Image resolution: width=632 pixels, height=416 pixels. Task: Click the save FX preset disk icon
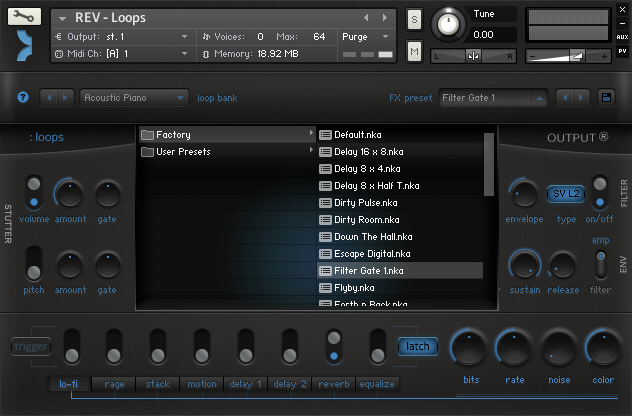coord(606,98)
